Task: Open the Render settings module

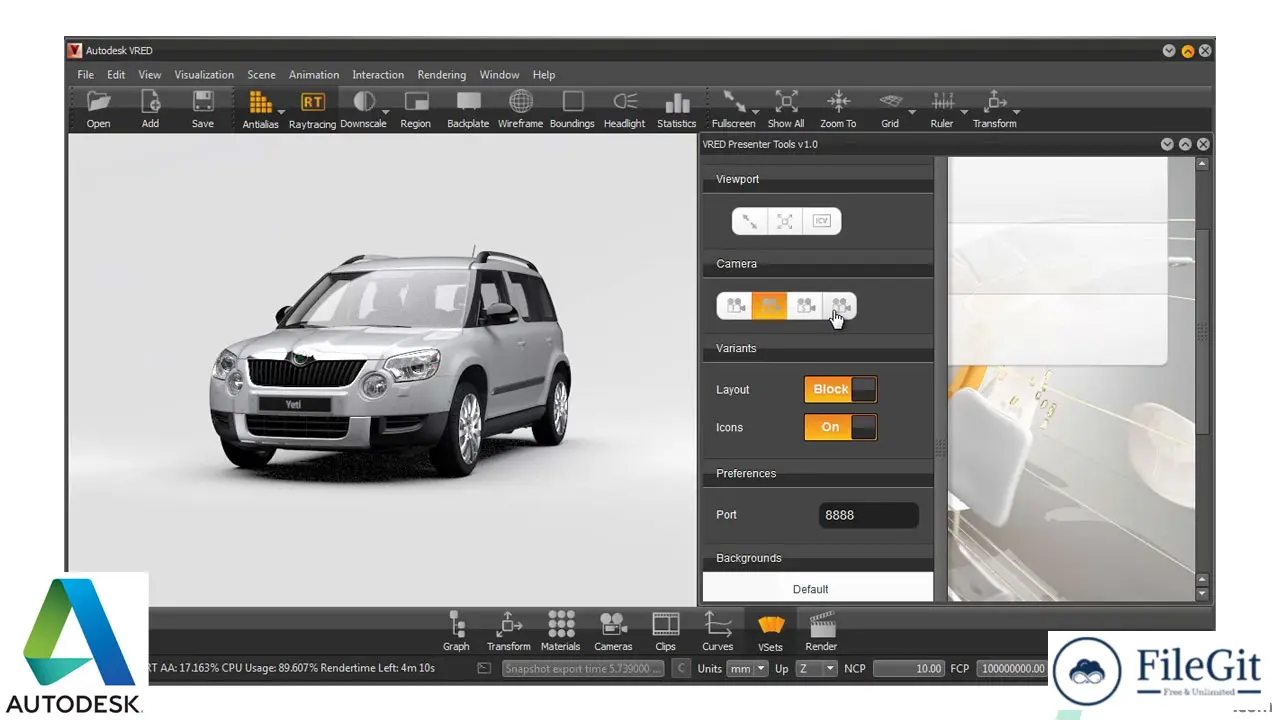Action: (821, 632)
